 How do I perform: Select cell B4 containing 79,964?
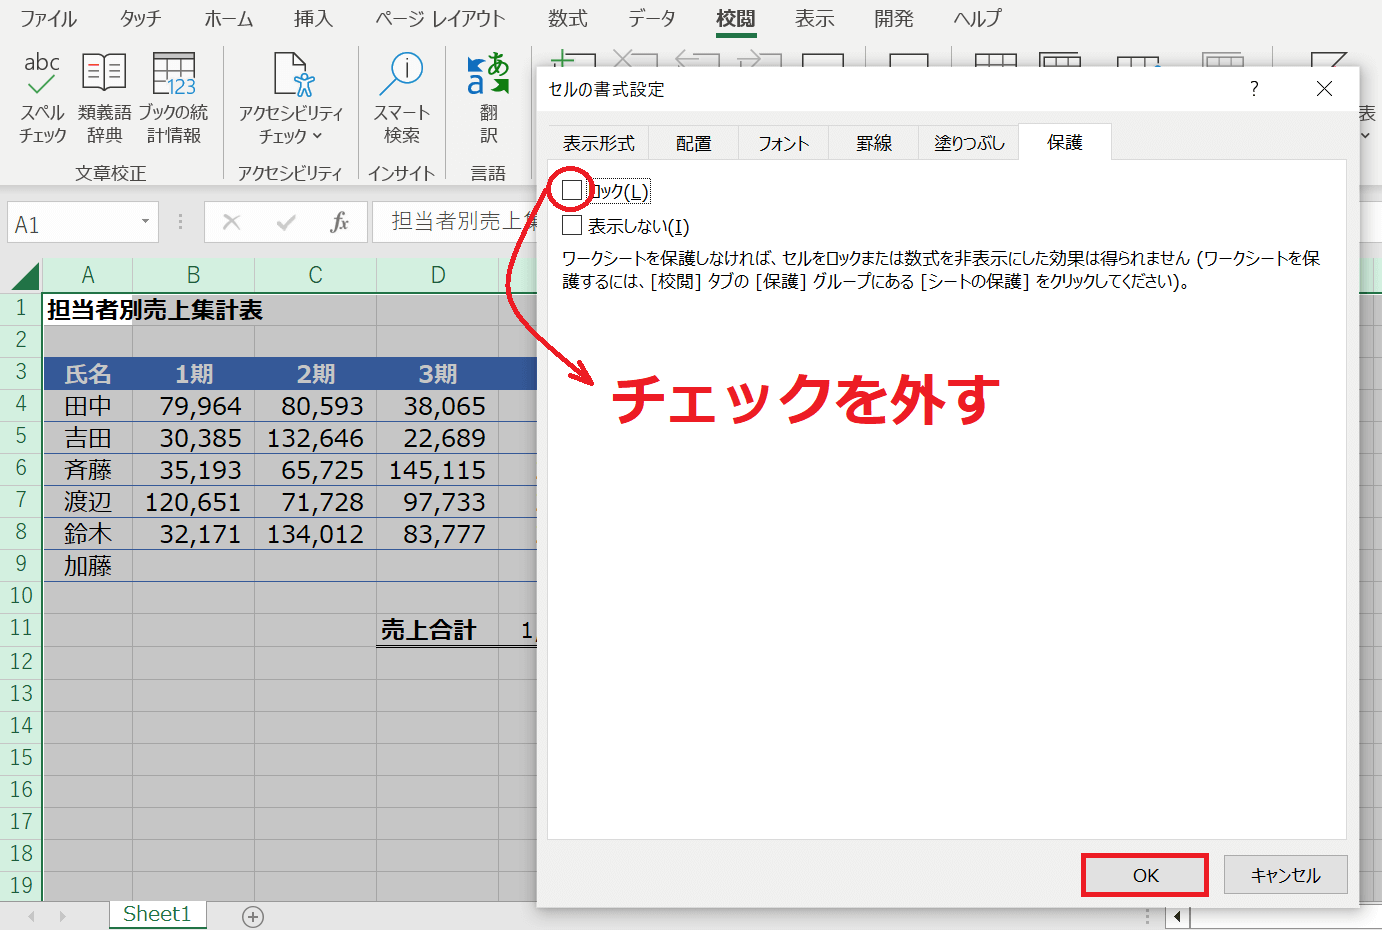pos(194,406)
